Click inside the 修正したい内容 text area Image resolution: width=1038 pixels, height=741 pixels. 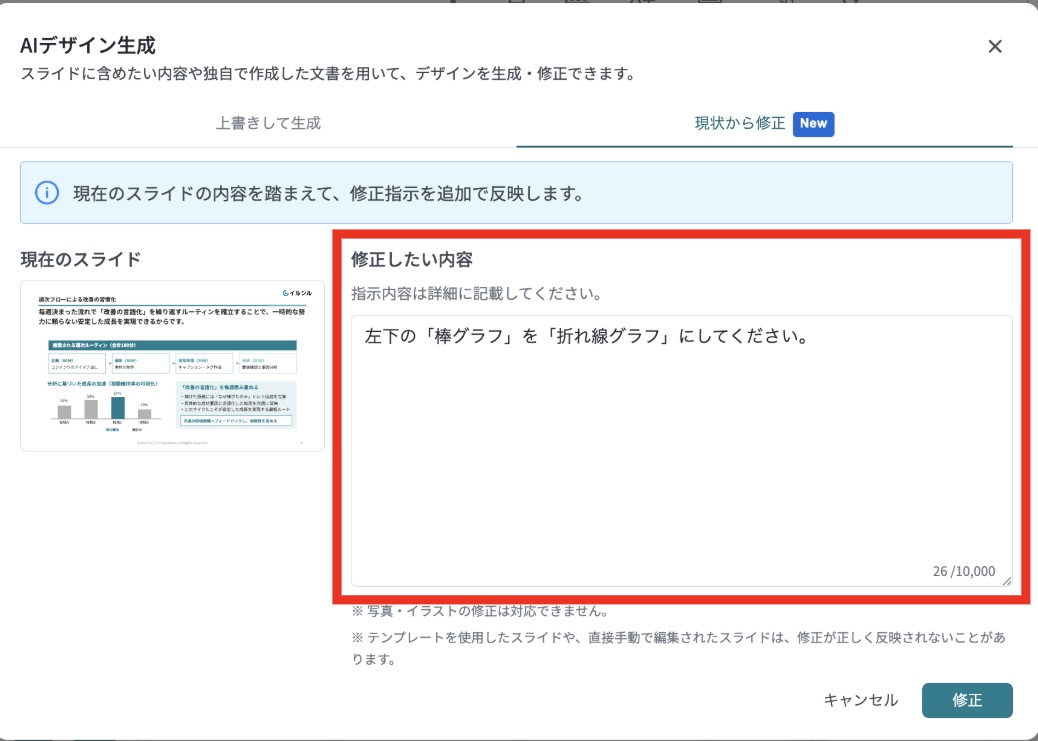click(681, 451)
